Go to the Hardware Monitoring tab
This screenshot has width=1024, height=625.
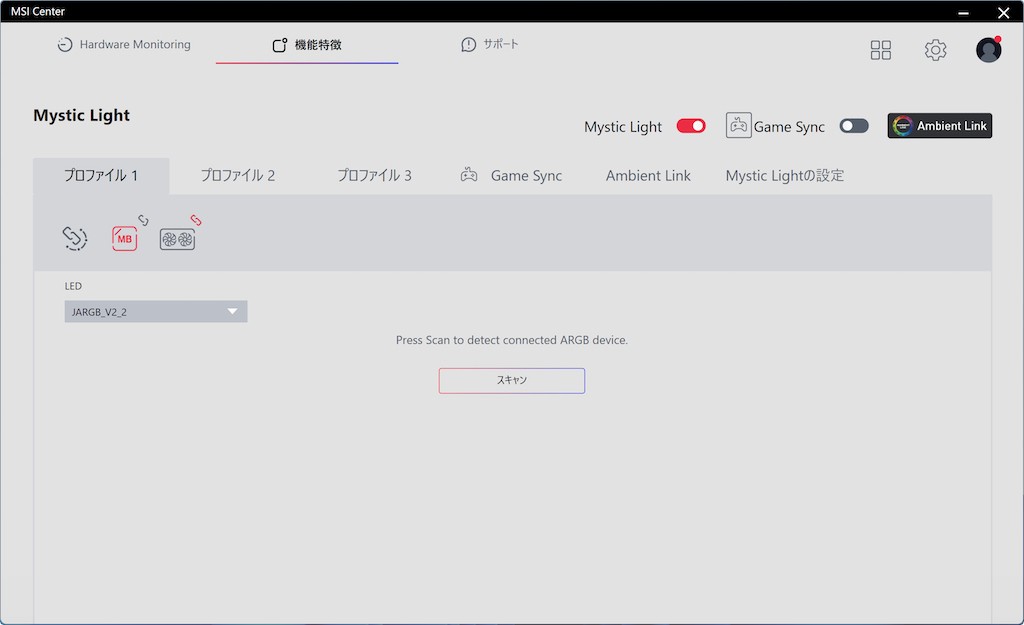click(x=124, y=45)
